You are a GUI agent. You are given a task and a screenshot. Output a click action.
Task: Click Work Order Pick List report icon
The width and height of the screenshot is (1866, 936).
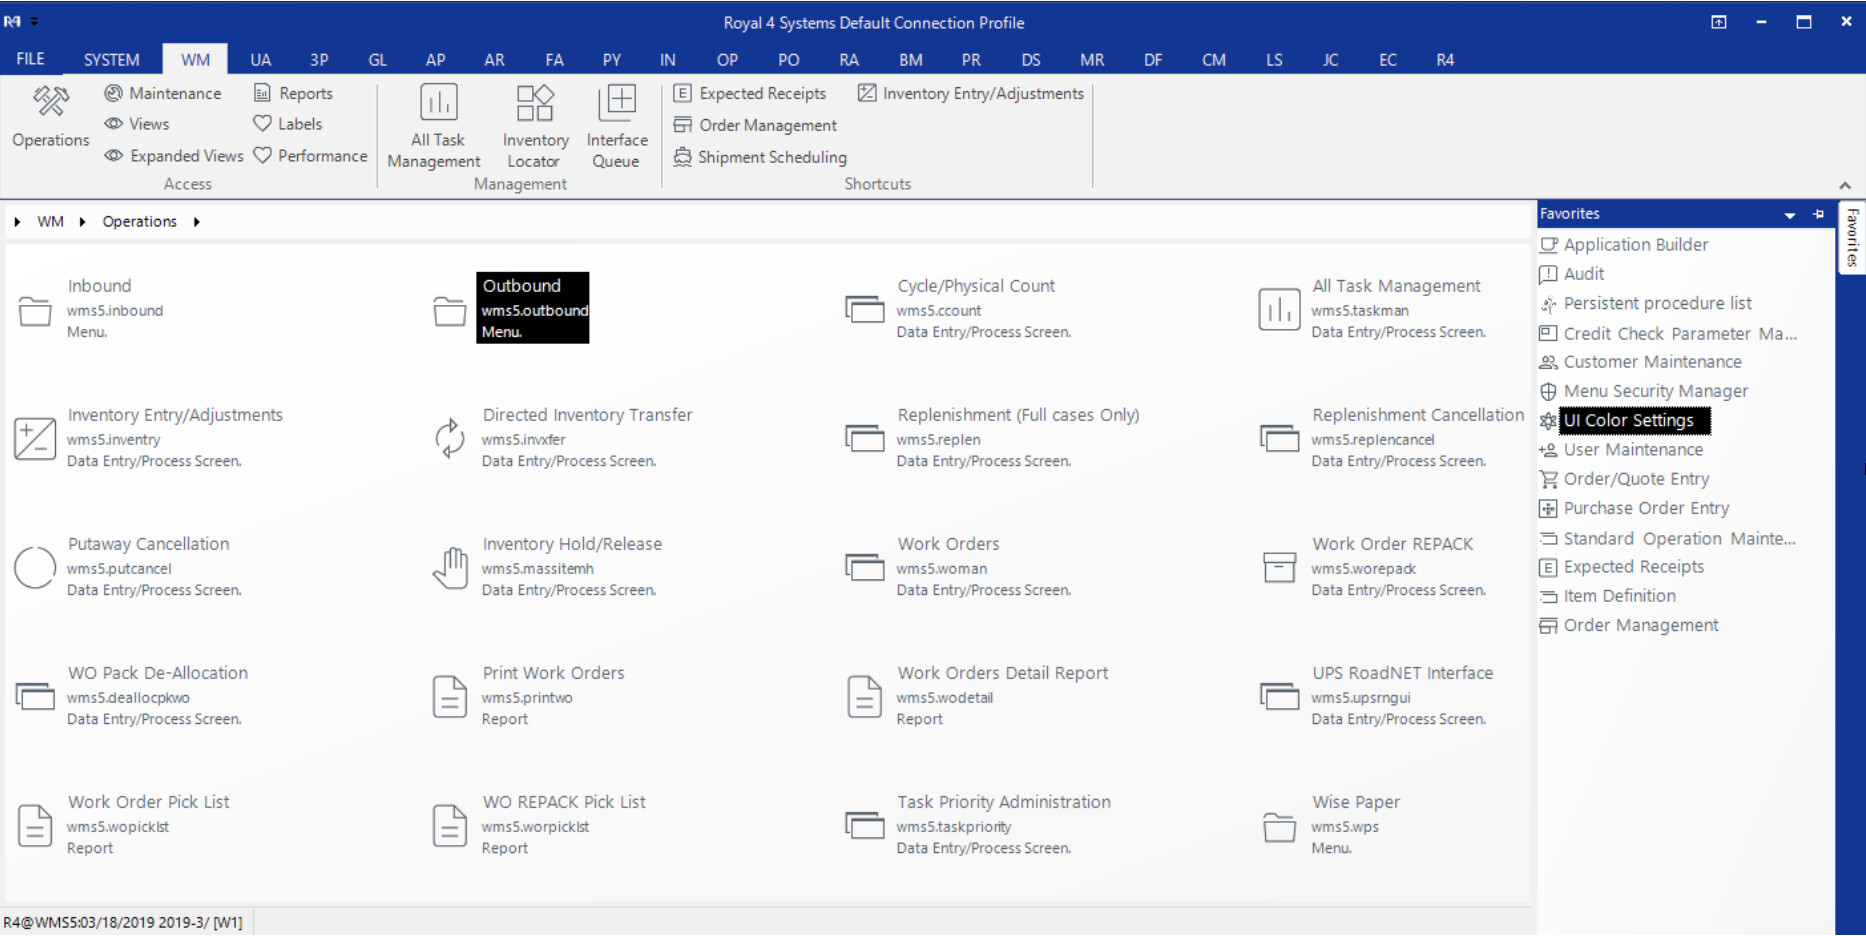35,825
